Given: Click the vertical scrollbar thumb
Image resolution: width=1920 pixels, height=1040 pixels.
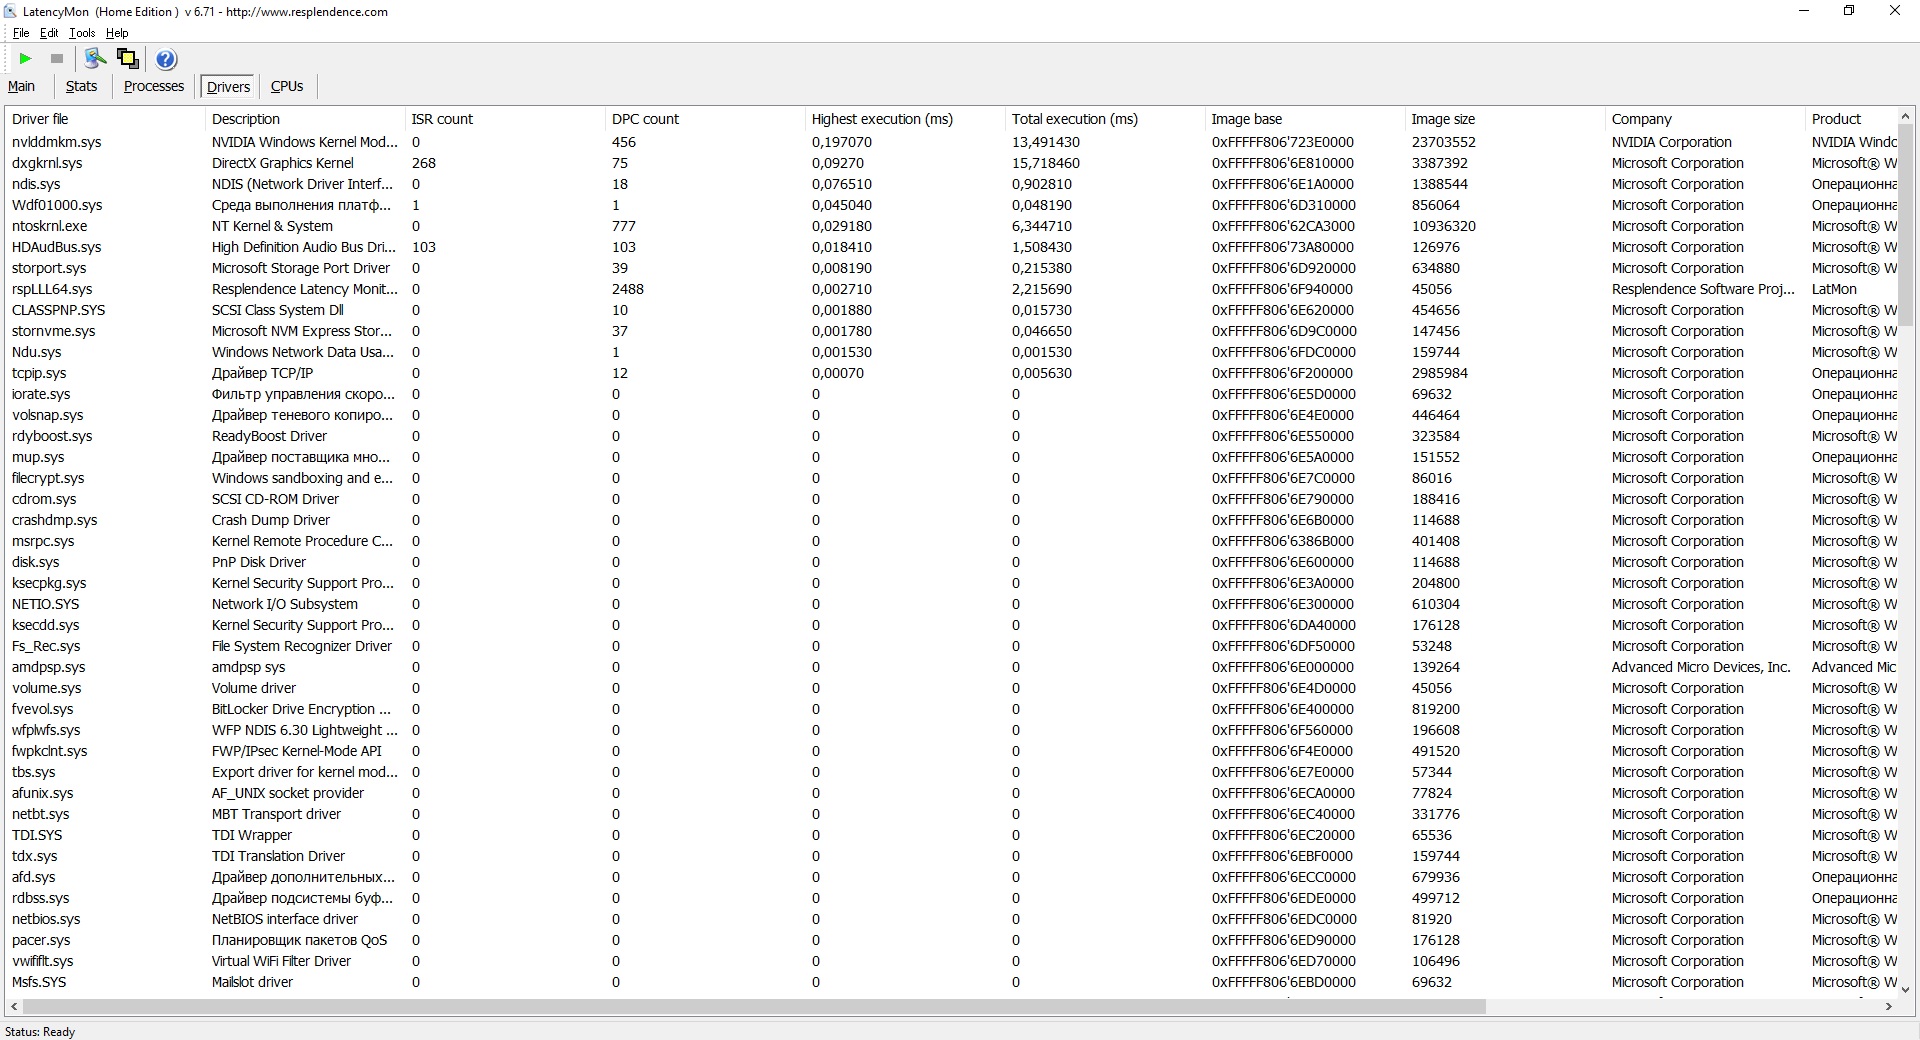Looking at the screenshot, I should [x=1906, y=226].
